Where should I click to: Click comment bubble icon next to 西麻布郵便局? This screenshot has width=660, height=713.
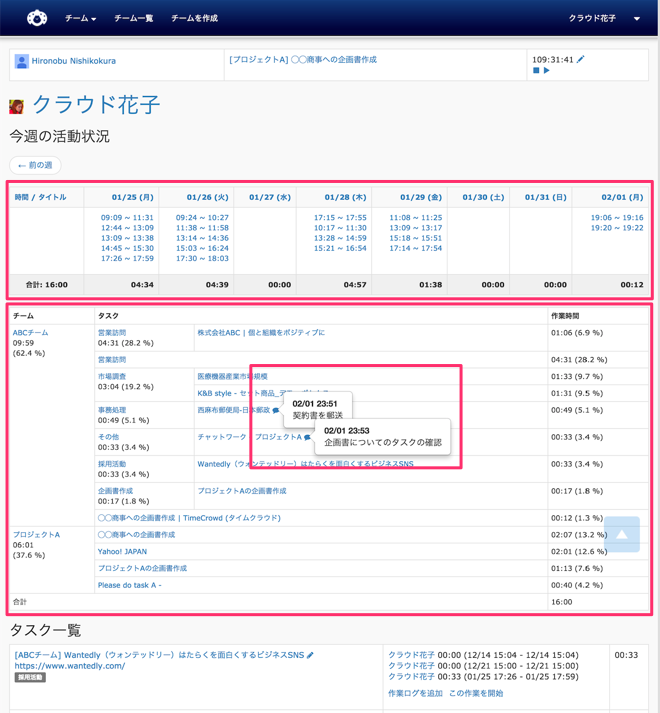pyautogui.click(x=276, y=410)
